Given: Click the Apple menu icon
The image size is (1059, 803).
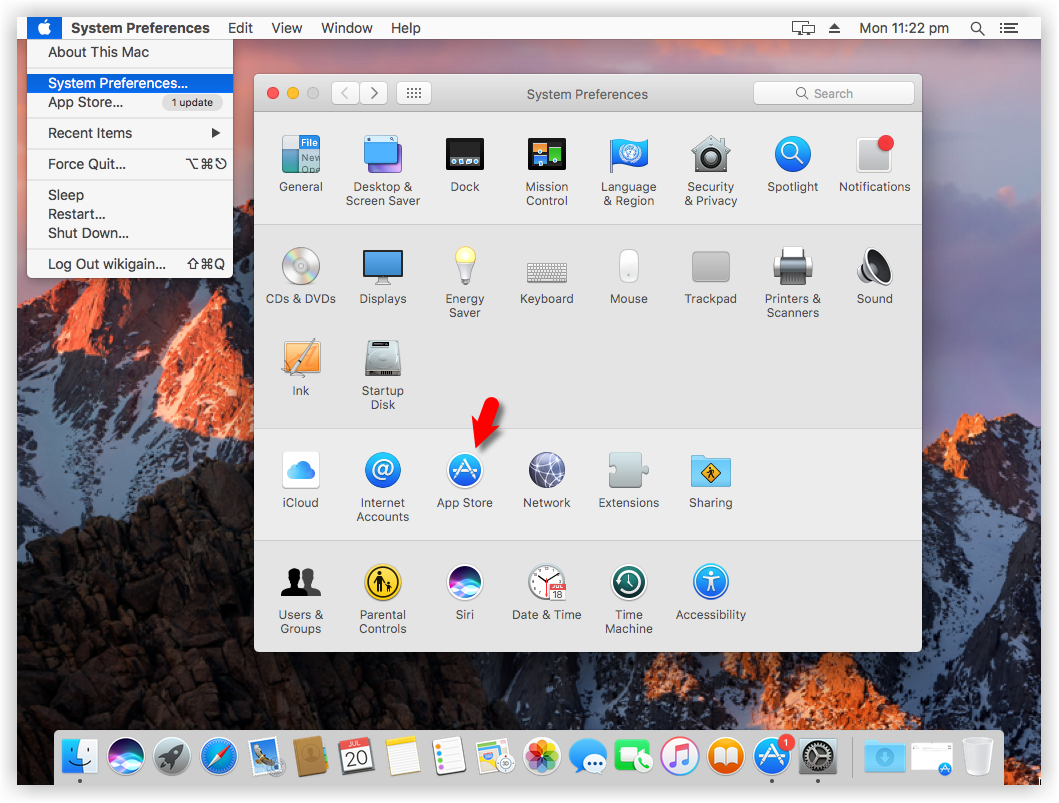Looking at the screenshot, I should (44, 28).
